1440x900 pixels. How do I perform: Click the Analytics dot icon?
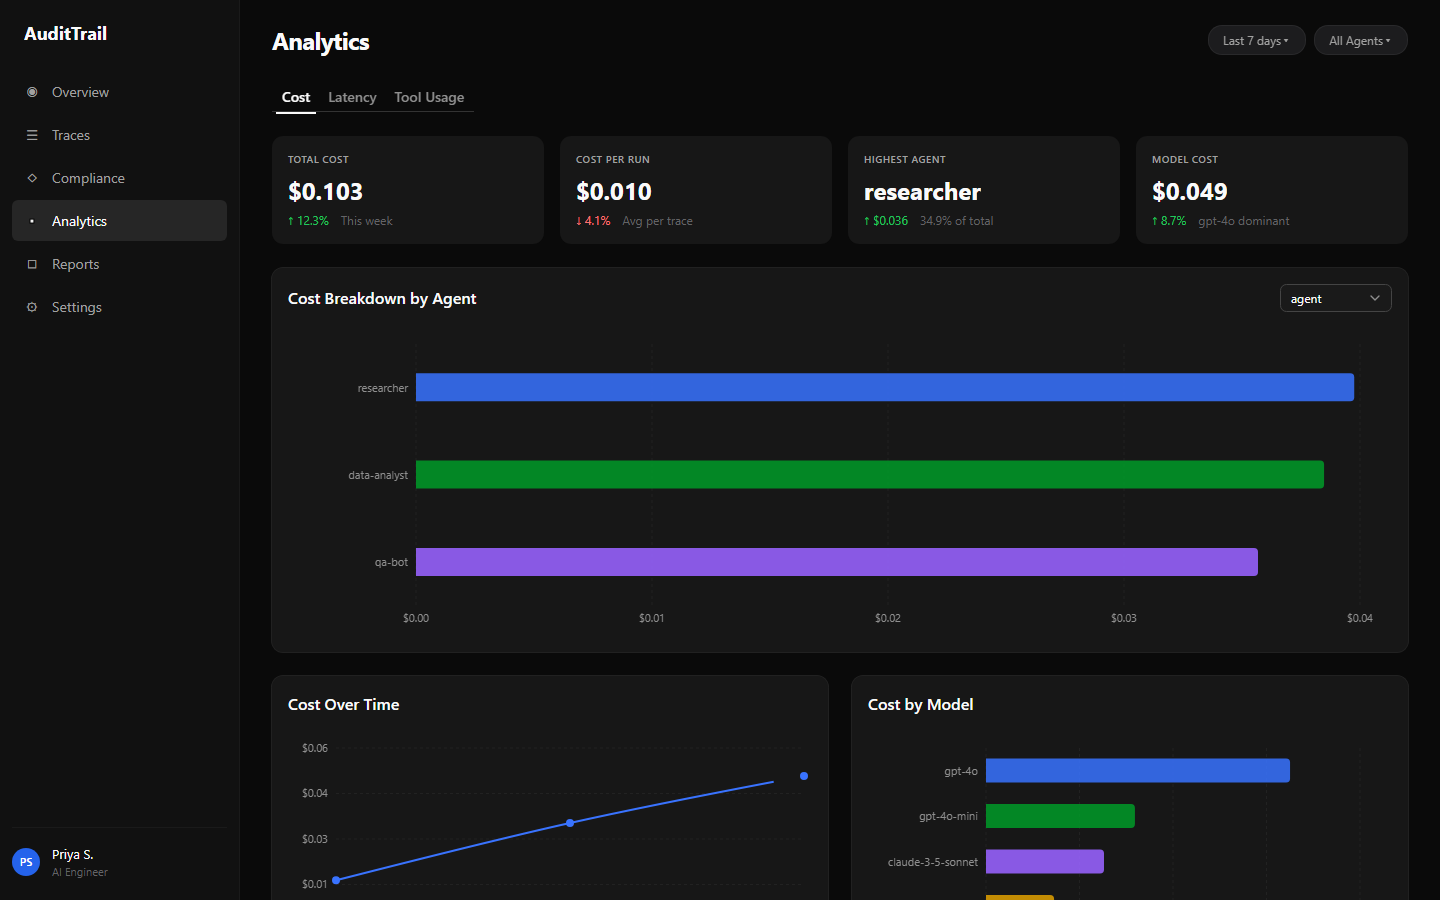32,221
